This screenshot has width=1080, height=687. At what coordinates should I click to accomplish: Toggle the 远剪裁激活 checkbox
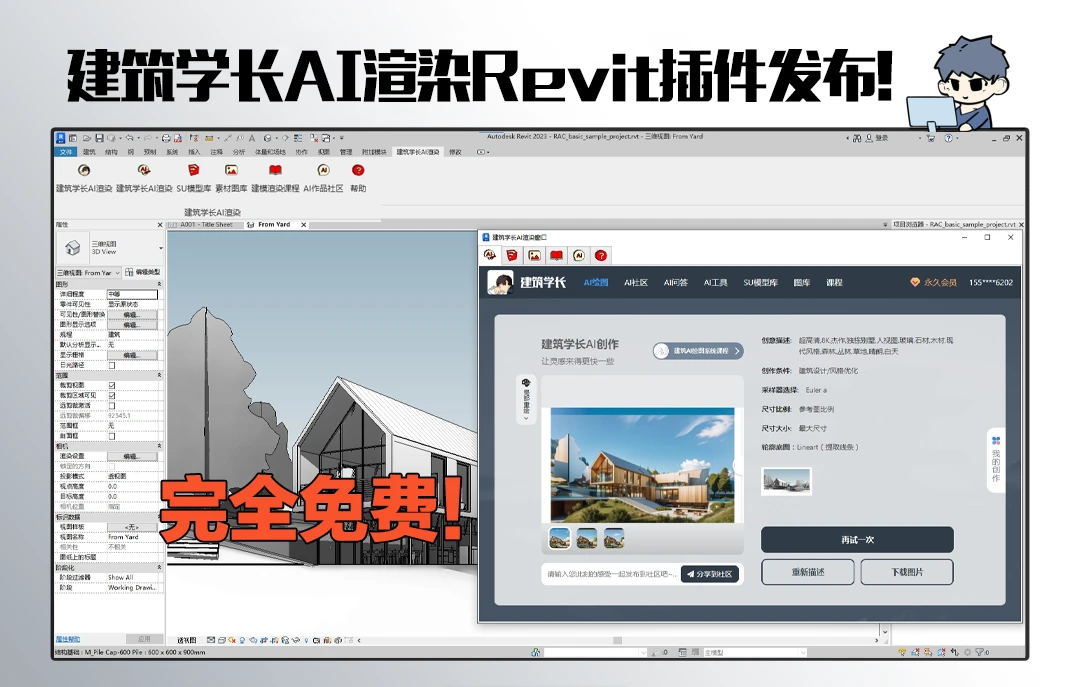[x=112, y=406]
